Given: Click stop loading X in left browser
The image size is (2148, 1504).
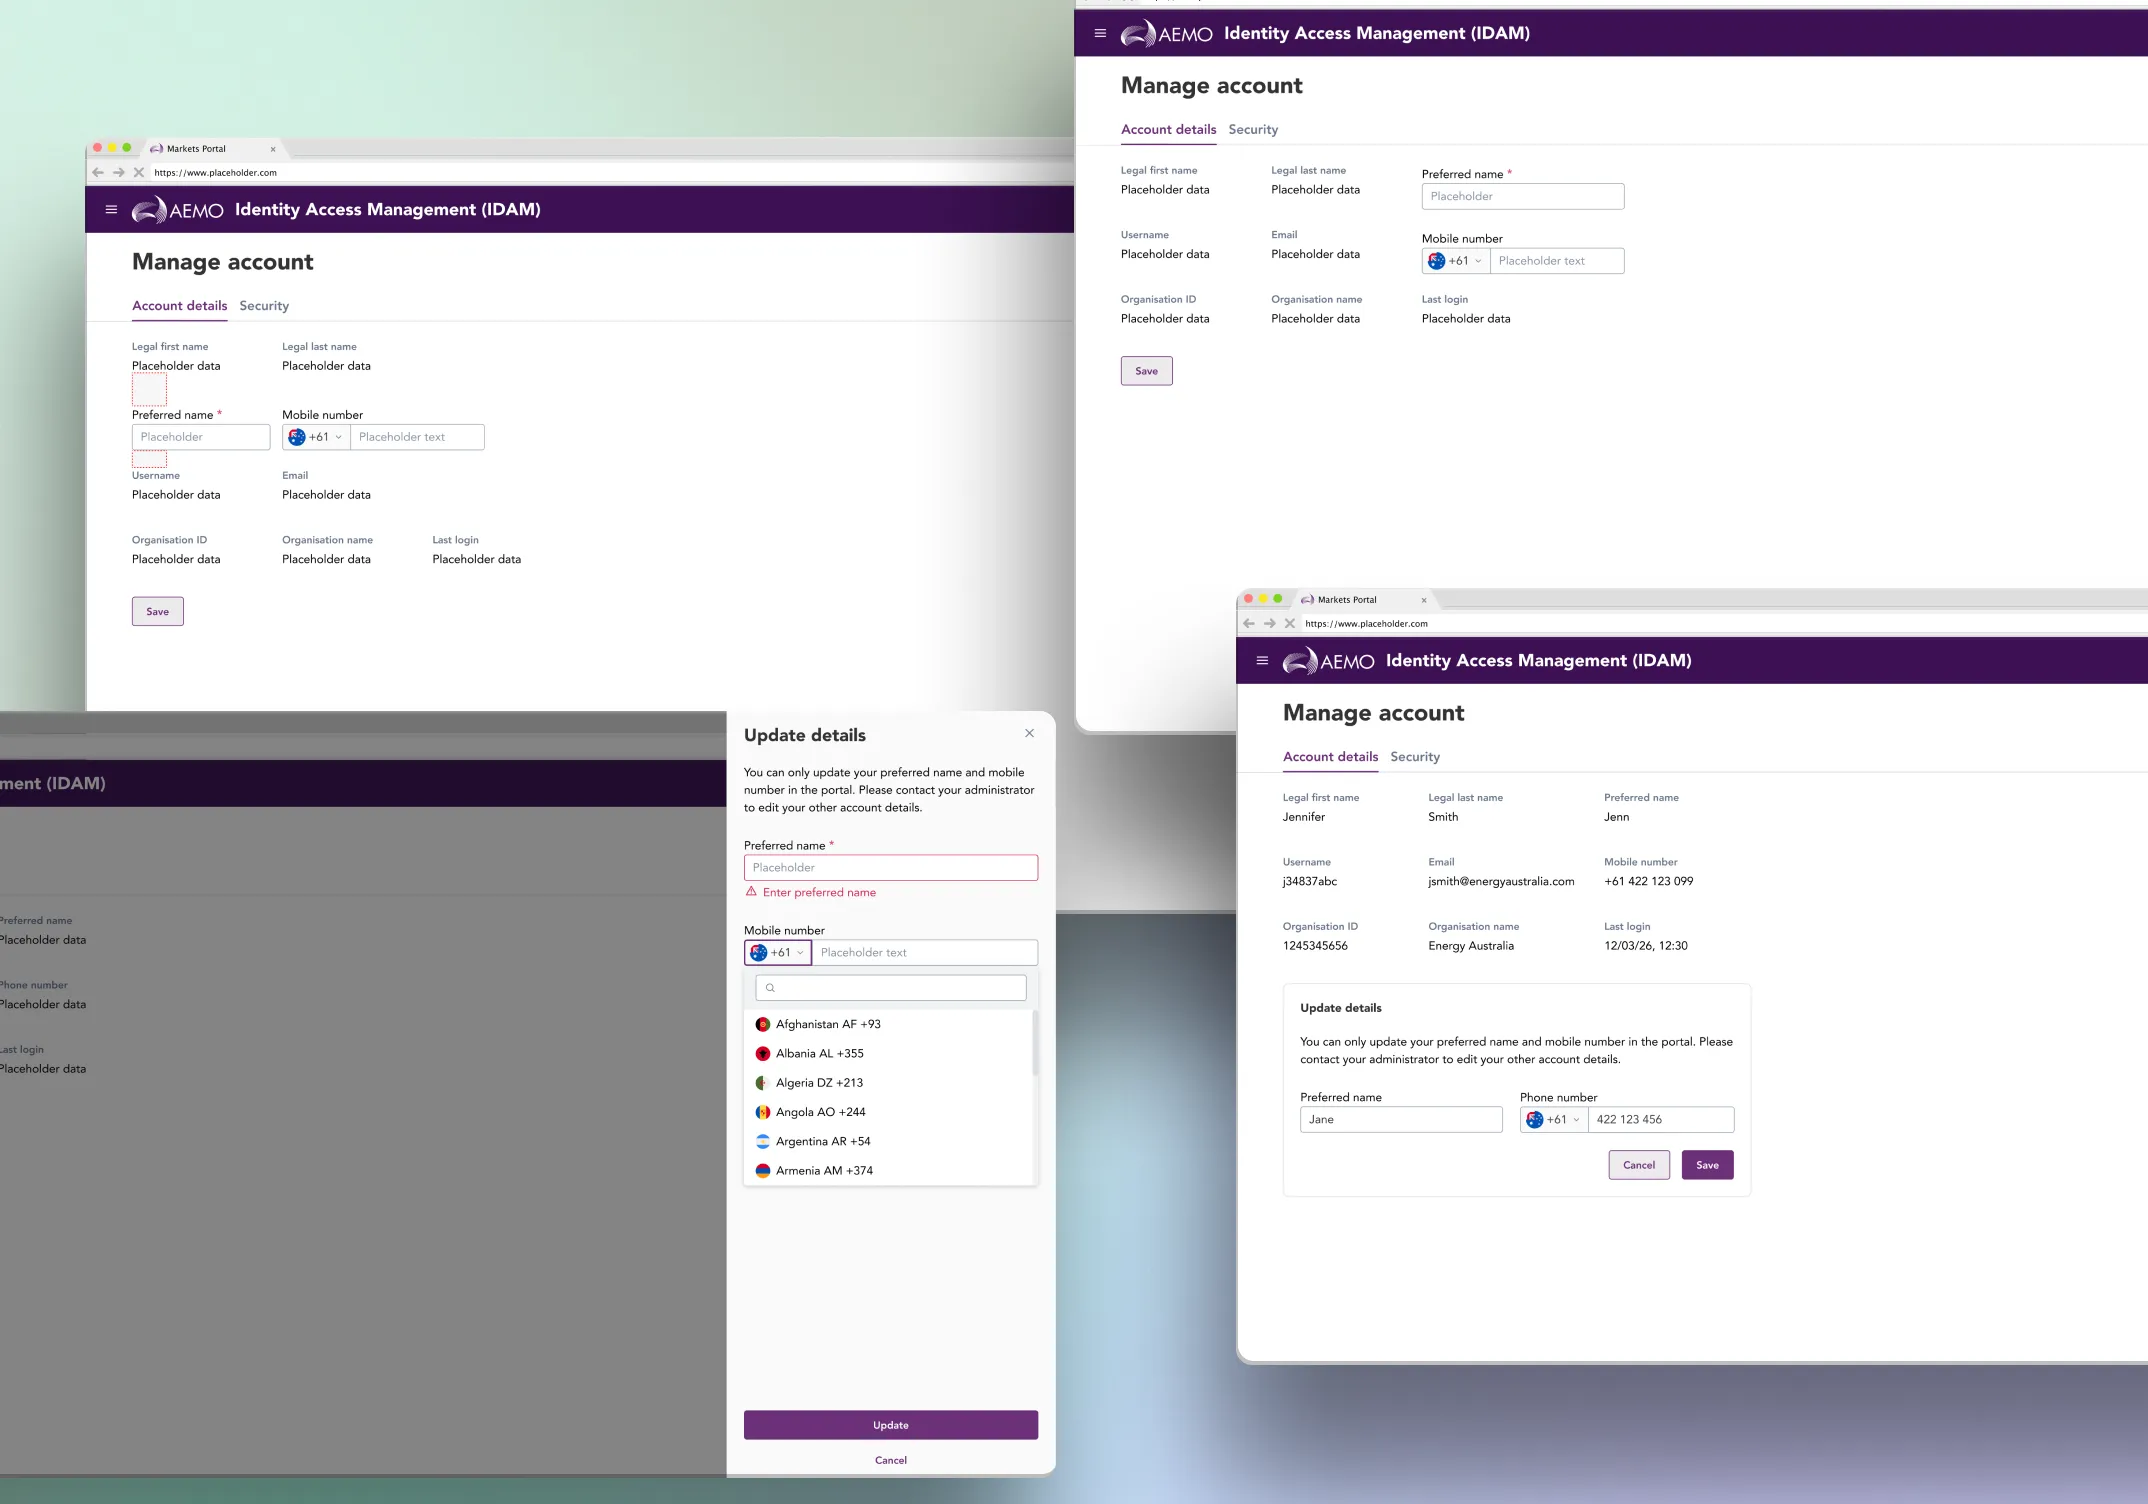Looking at the screenshot, I should (x=139, y=172).
